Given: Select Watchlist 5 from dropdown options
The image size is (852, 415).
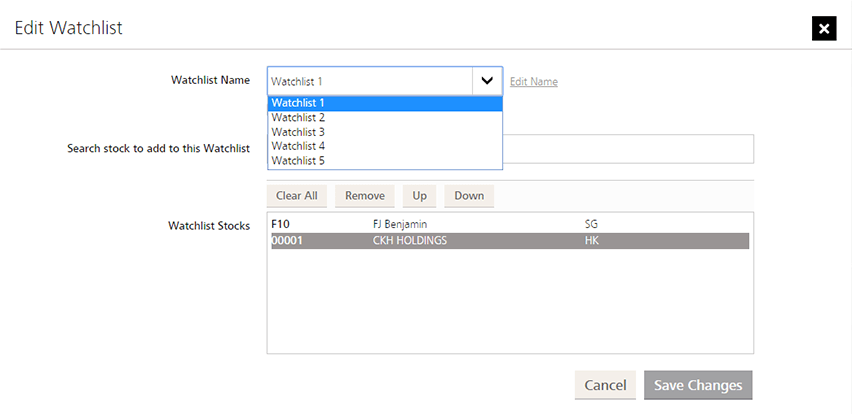Looking at the screenshot, I should tap(385, 160).
